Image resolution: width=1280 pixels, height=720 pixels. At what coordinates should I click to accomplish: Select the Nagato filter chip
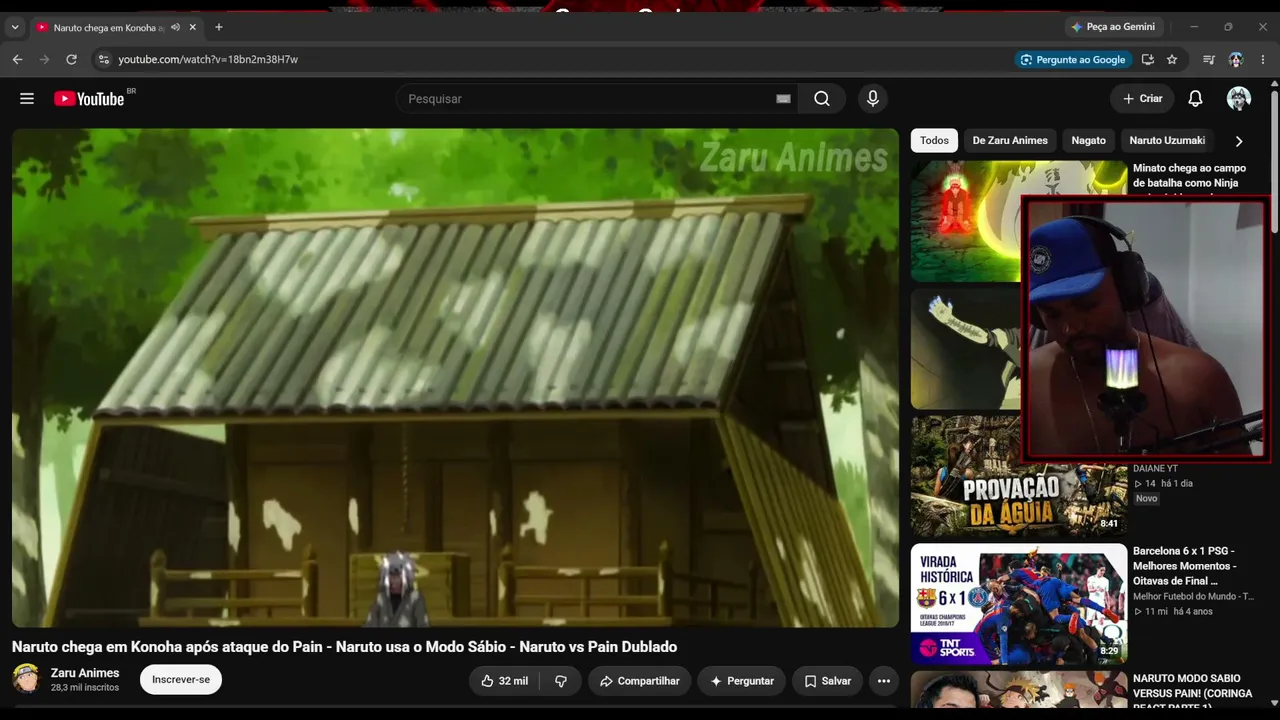(x=1089, y=141)
